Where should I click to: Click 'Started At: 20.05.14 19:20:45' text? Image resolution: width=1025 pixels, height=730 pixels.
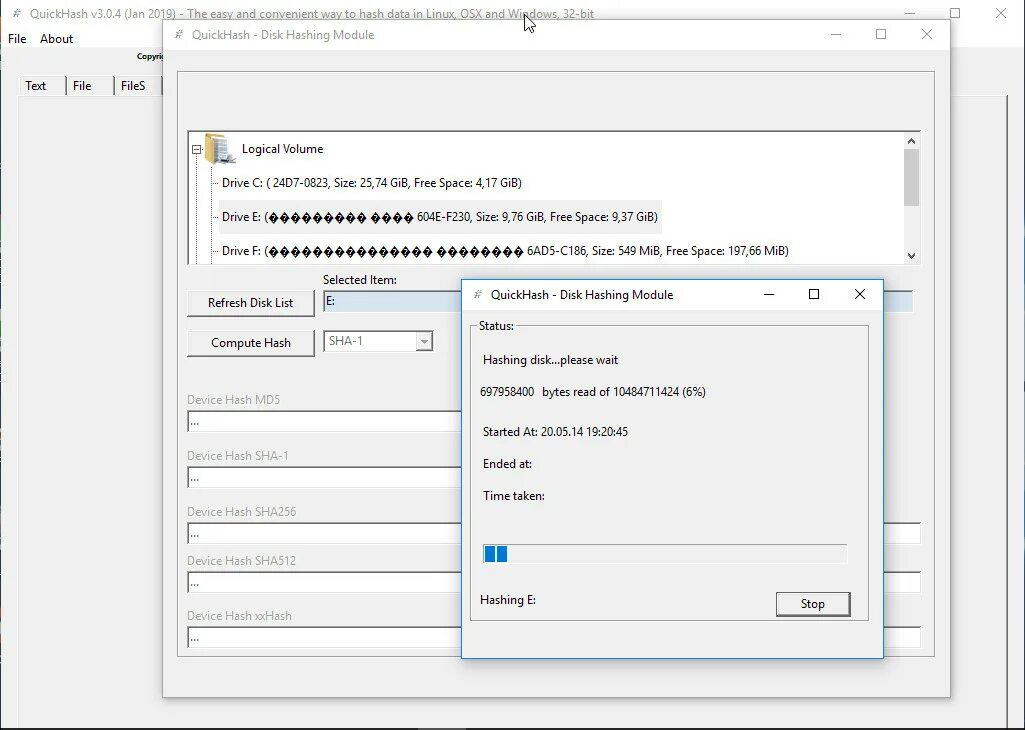[x=555, y=432]
